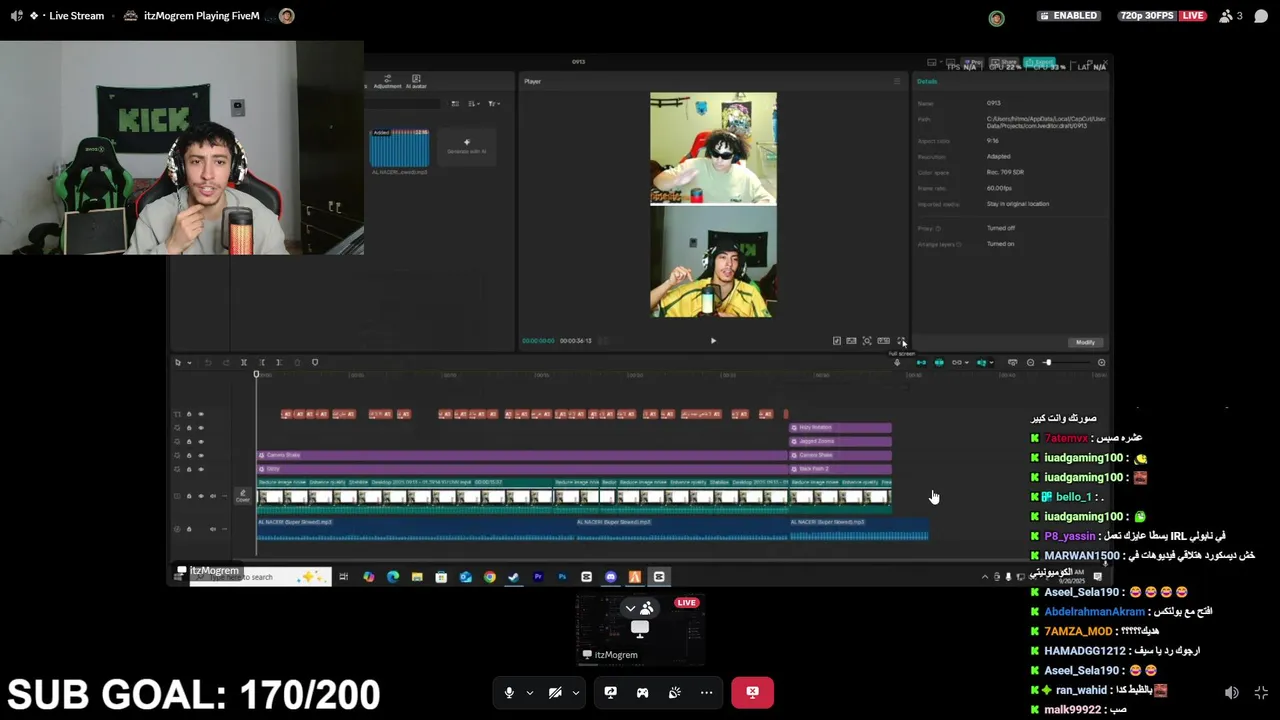Click the ENABLED indicator at the top
The image size is (1280, 720).
click(x=1069, y=16)
